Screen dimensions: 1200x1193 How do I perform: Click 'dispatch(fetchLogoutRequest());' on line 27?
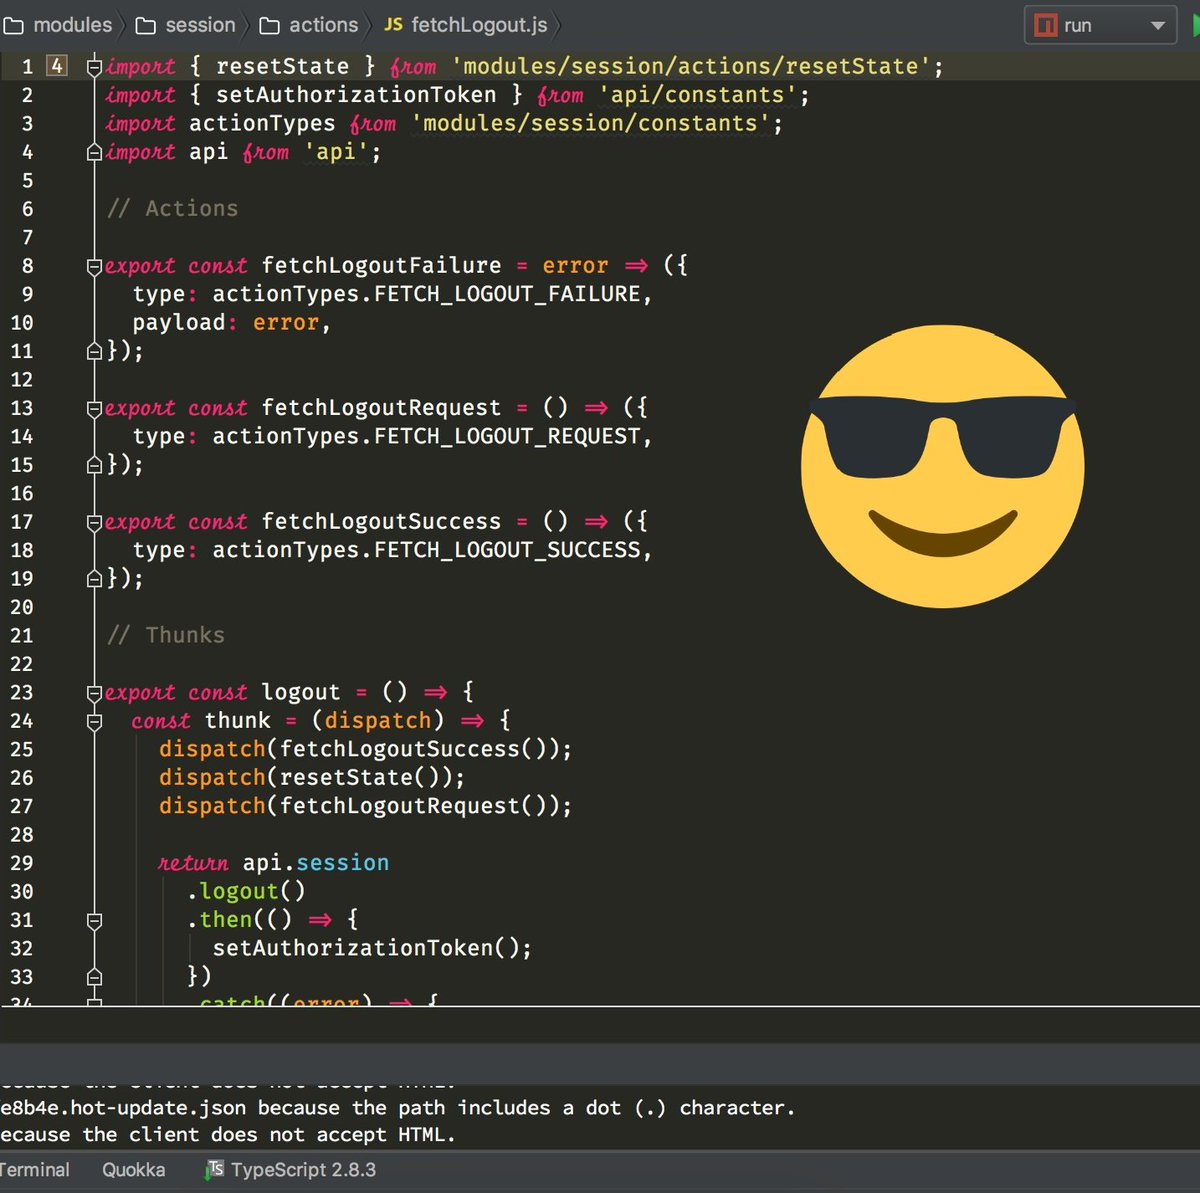366,806
